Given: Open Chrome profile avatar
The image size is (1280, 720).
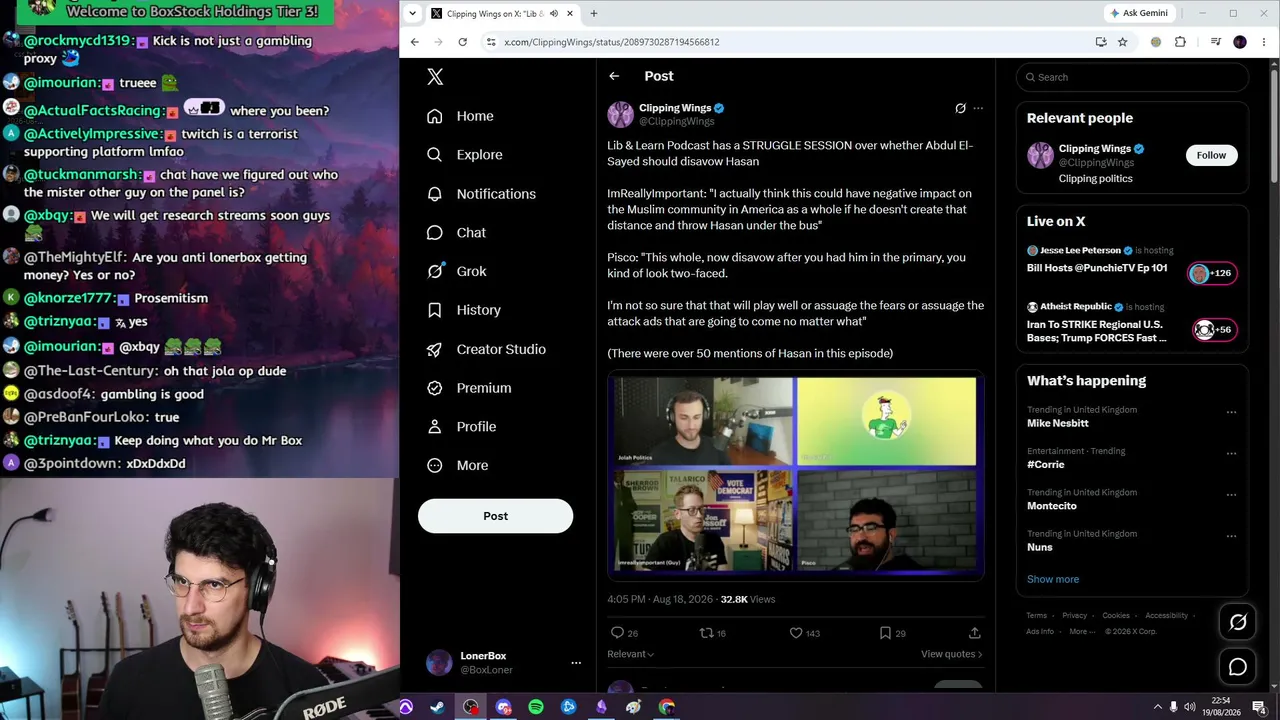Looking at the screenshot, I should 1240,42.
